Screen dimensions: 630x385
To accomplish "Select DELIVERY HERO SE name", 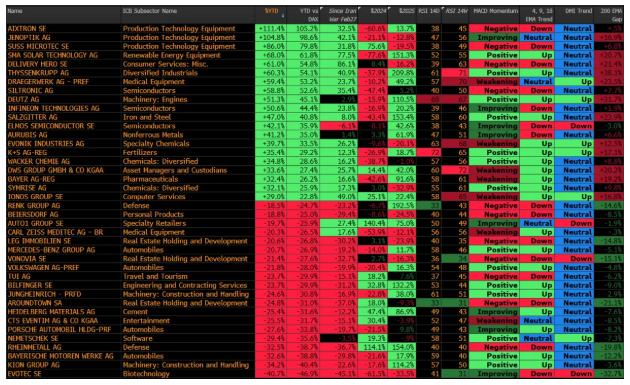I will click(37, 64).
